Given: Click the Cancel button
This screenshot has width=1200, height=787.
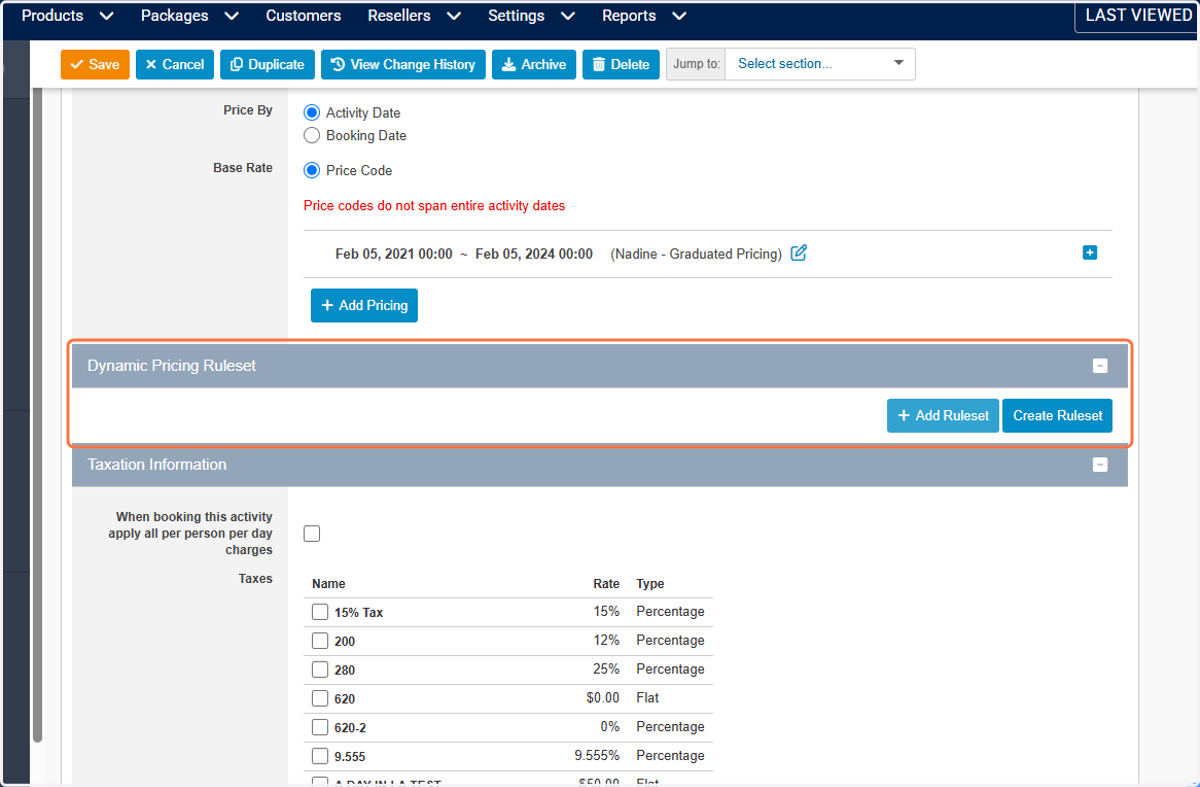Looking at the screenshot, I should pos(175,64).
